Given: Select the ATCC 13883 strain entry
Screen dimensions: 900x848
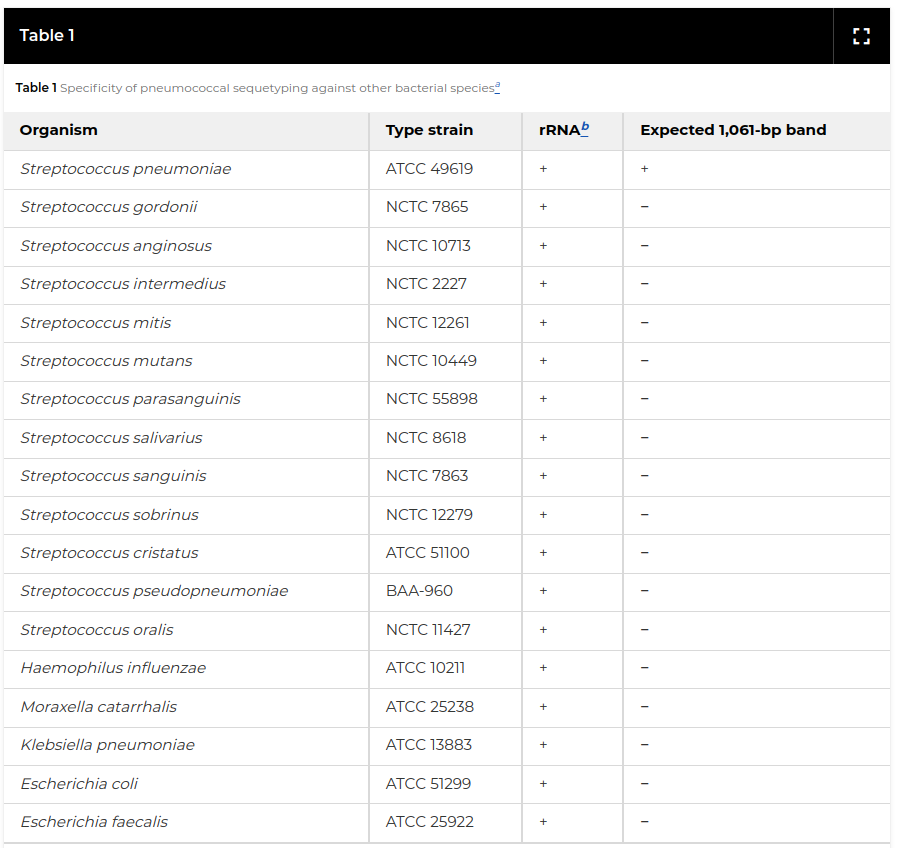Looking at the screenshot, I should point(429,745).
